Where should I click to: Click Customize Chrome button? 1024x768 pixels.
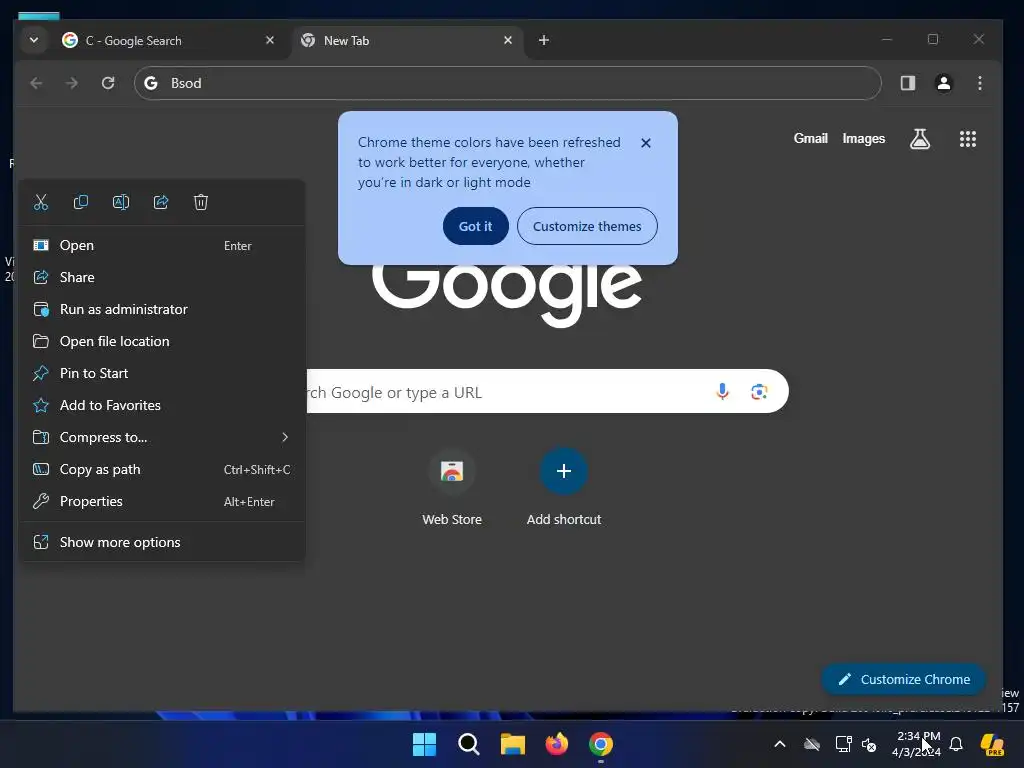tap(904, 680)
